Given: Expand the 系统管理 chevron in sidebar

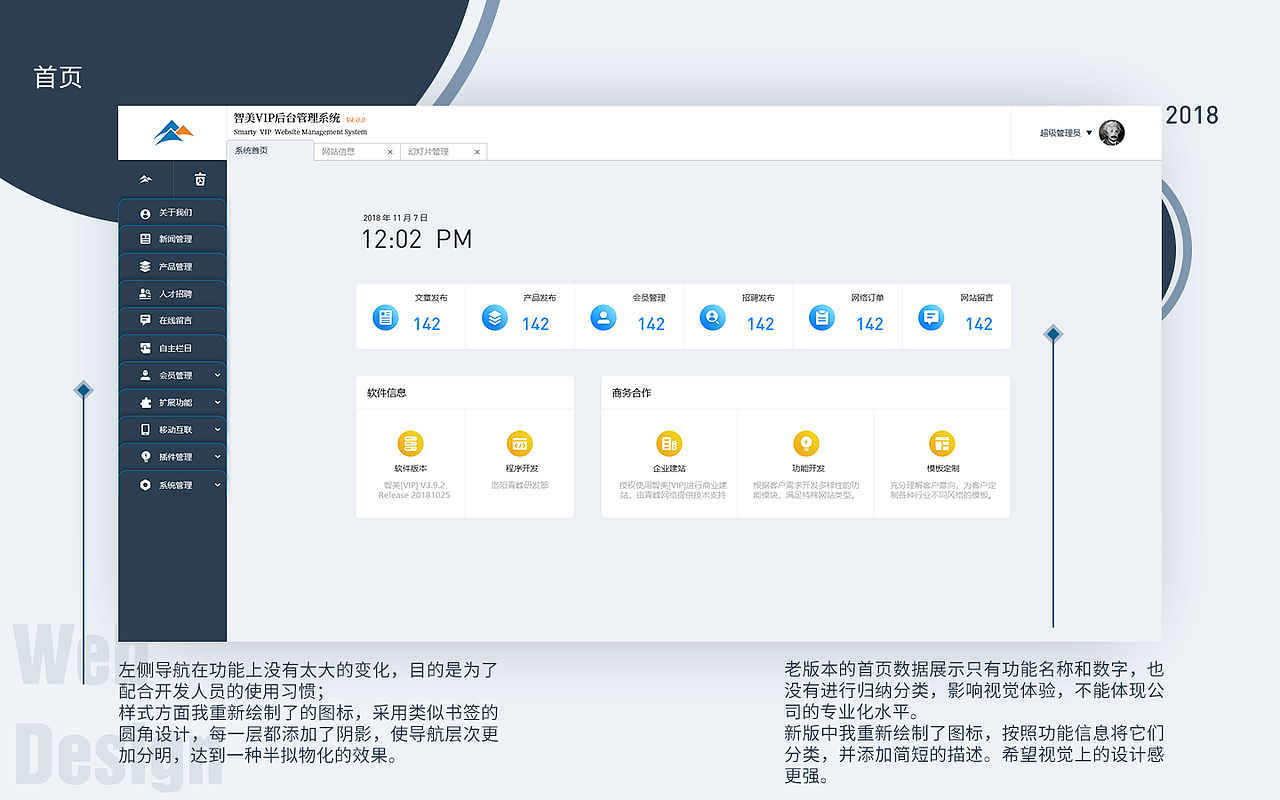Looking at the screenshot, I should tap(218, 485).
